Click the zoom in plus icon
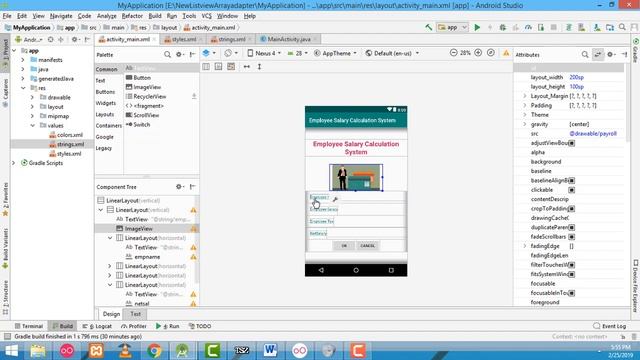The height and width of the screenshot is (360, 640). (x=478, y=53)
